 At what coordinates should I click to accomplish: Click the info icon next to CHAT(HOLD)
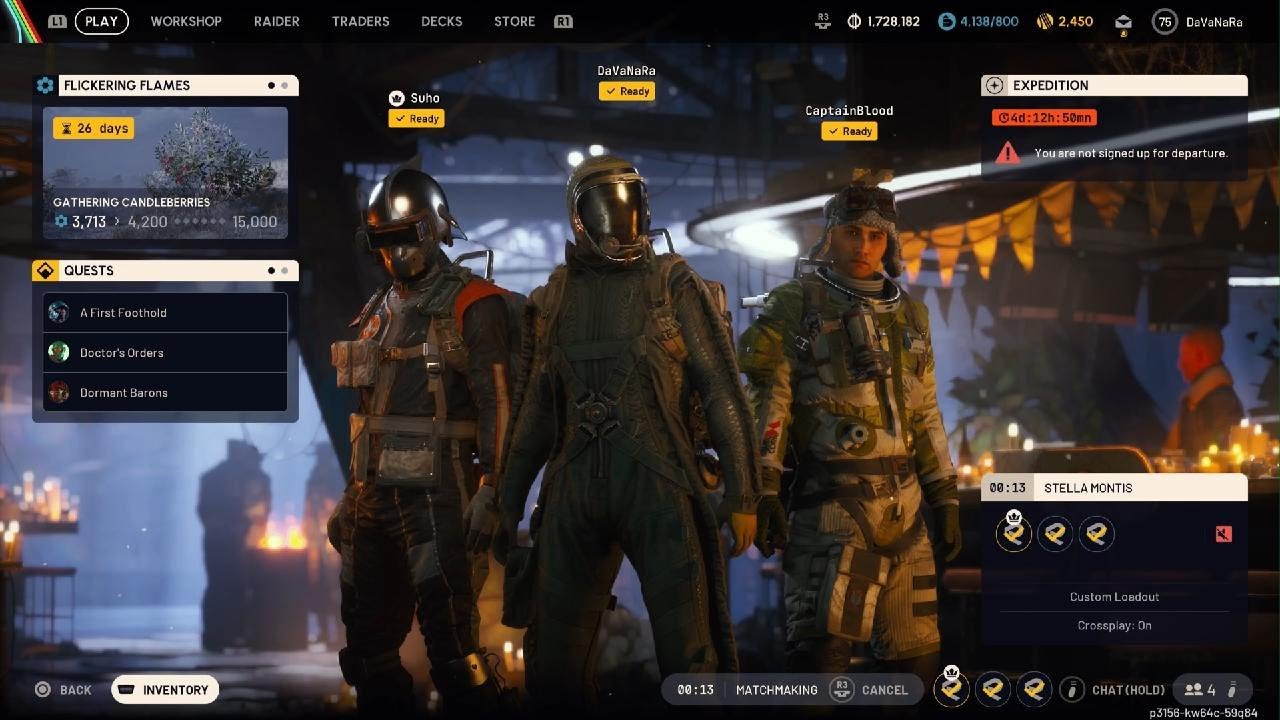[1072, 690]
